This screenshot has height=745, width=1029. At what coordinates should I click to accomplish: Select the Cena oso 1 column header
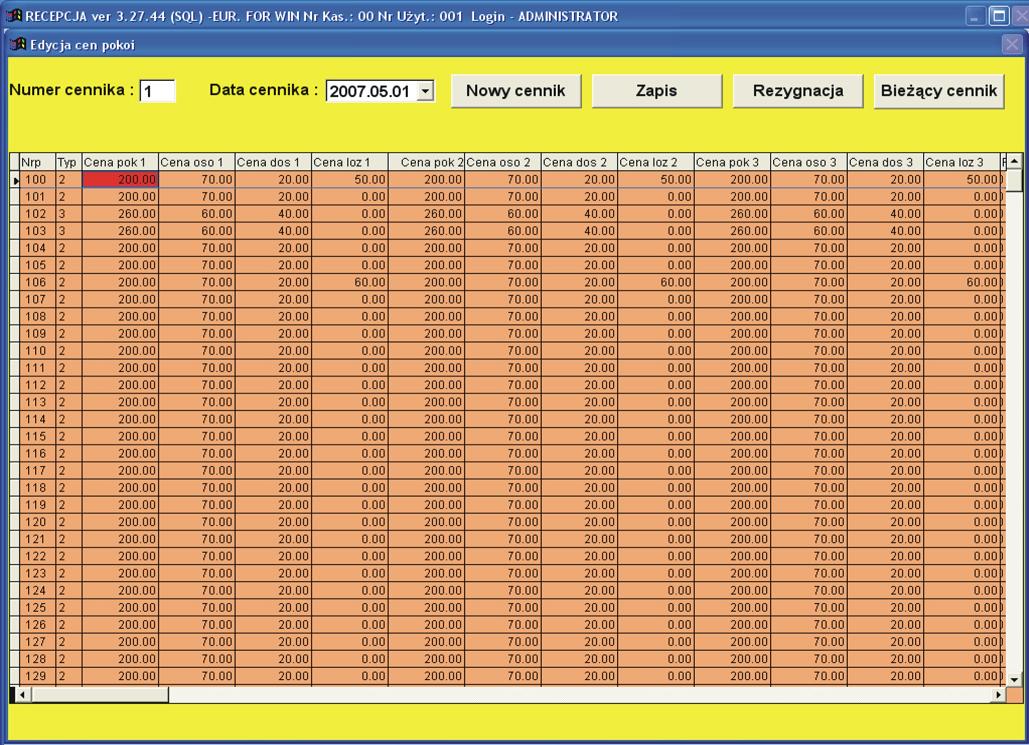197,162
